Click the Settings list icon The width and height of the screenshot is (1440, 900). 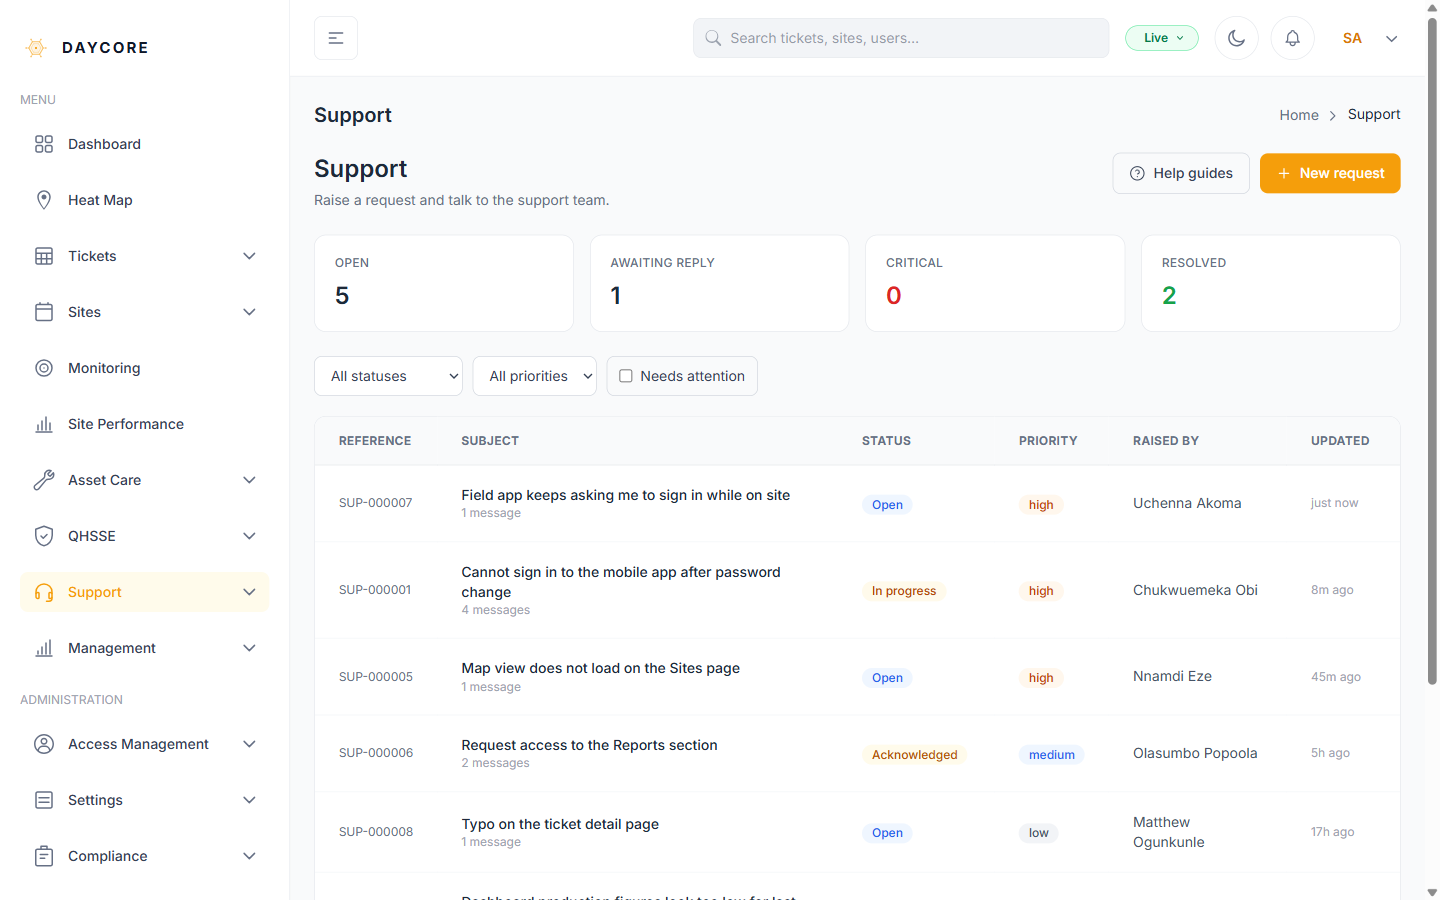pos(44,800)
